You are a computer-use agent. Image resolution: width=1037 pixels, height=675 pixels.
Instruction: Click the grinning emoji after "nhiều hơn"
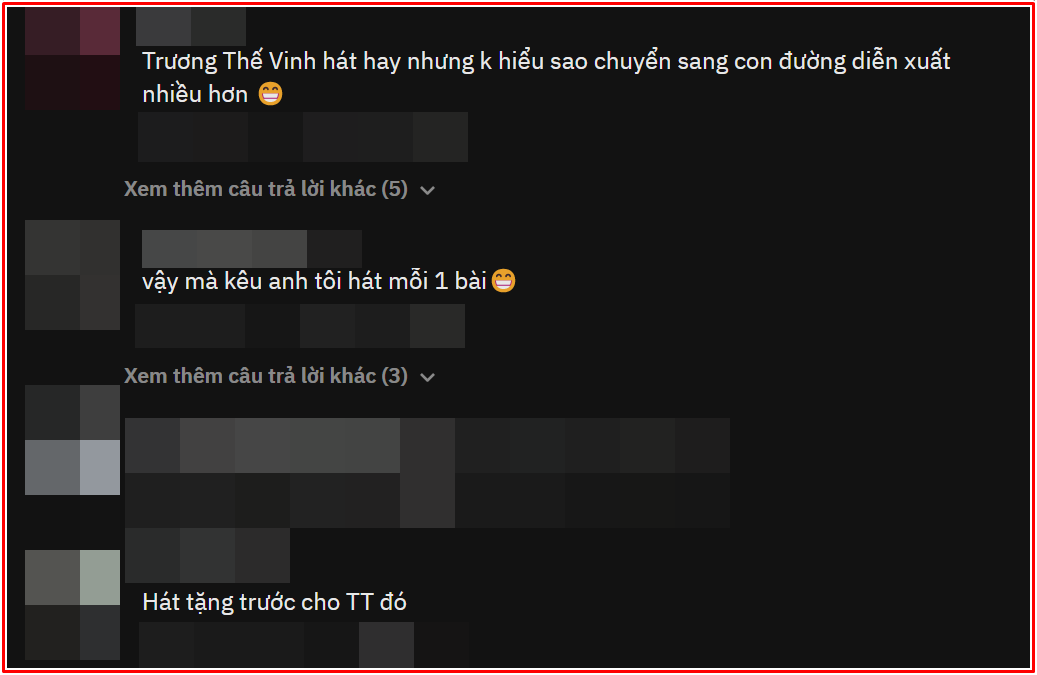pos(270,94)
